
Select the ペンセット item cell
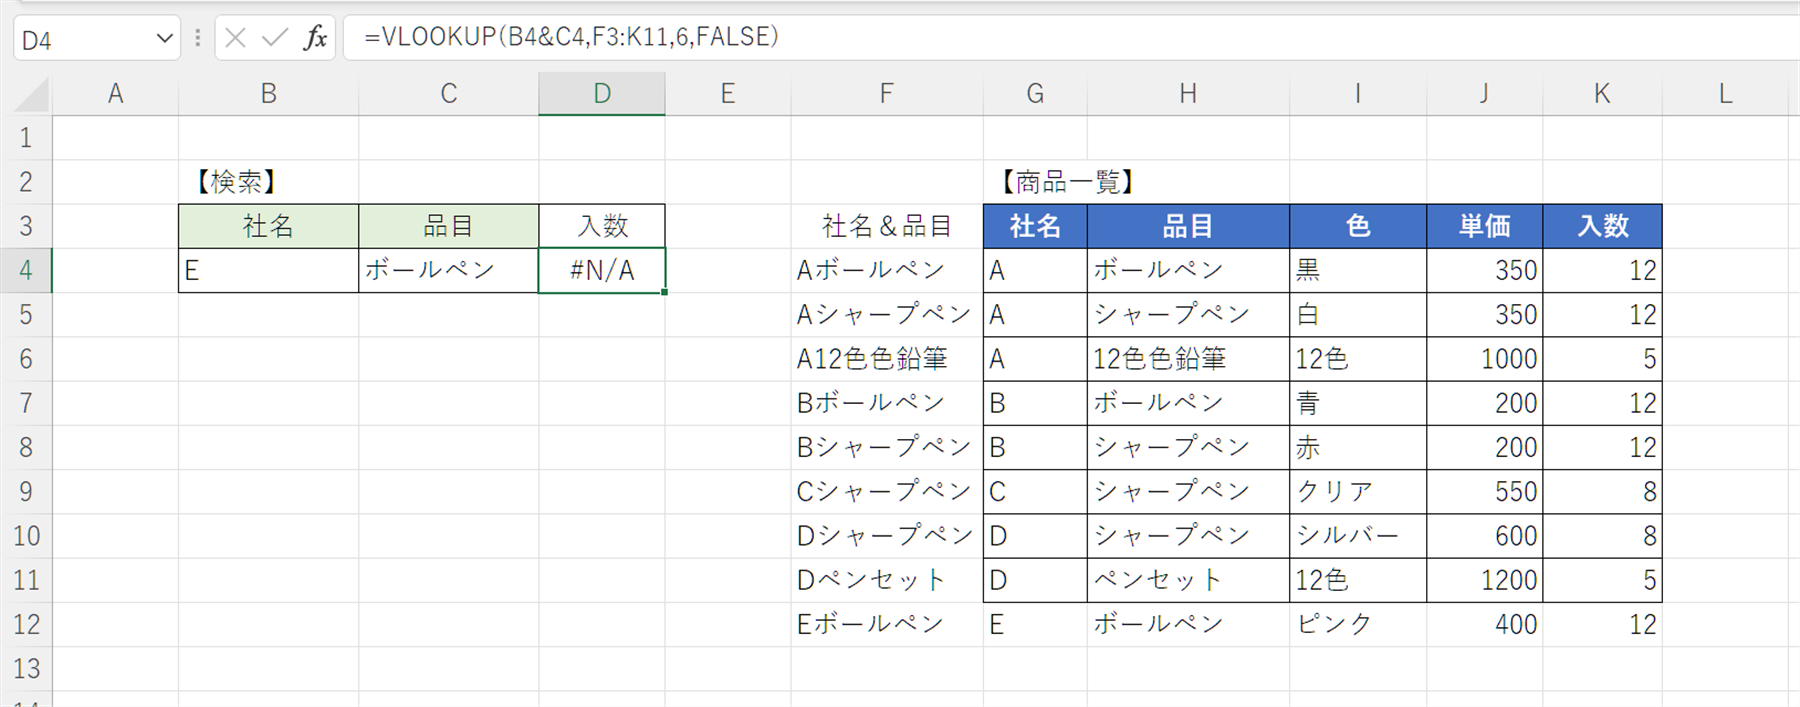[1188, 579]
